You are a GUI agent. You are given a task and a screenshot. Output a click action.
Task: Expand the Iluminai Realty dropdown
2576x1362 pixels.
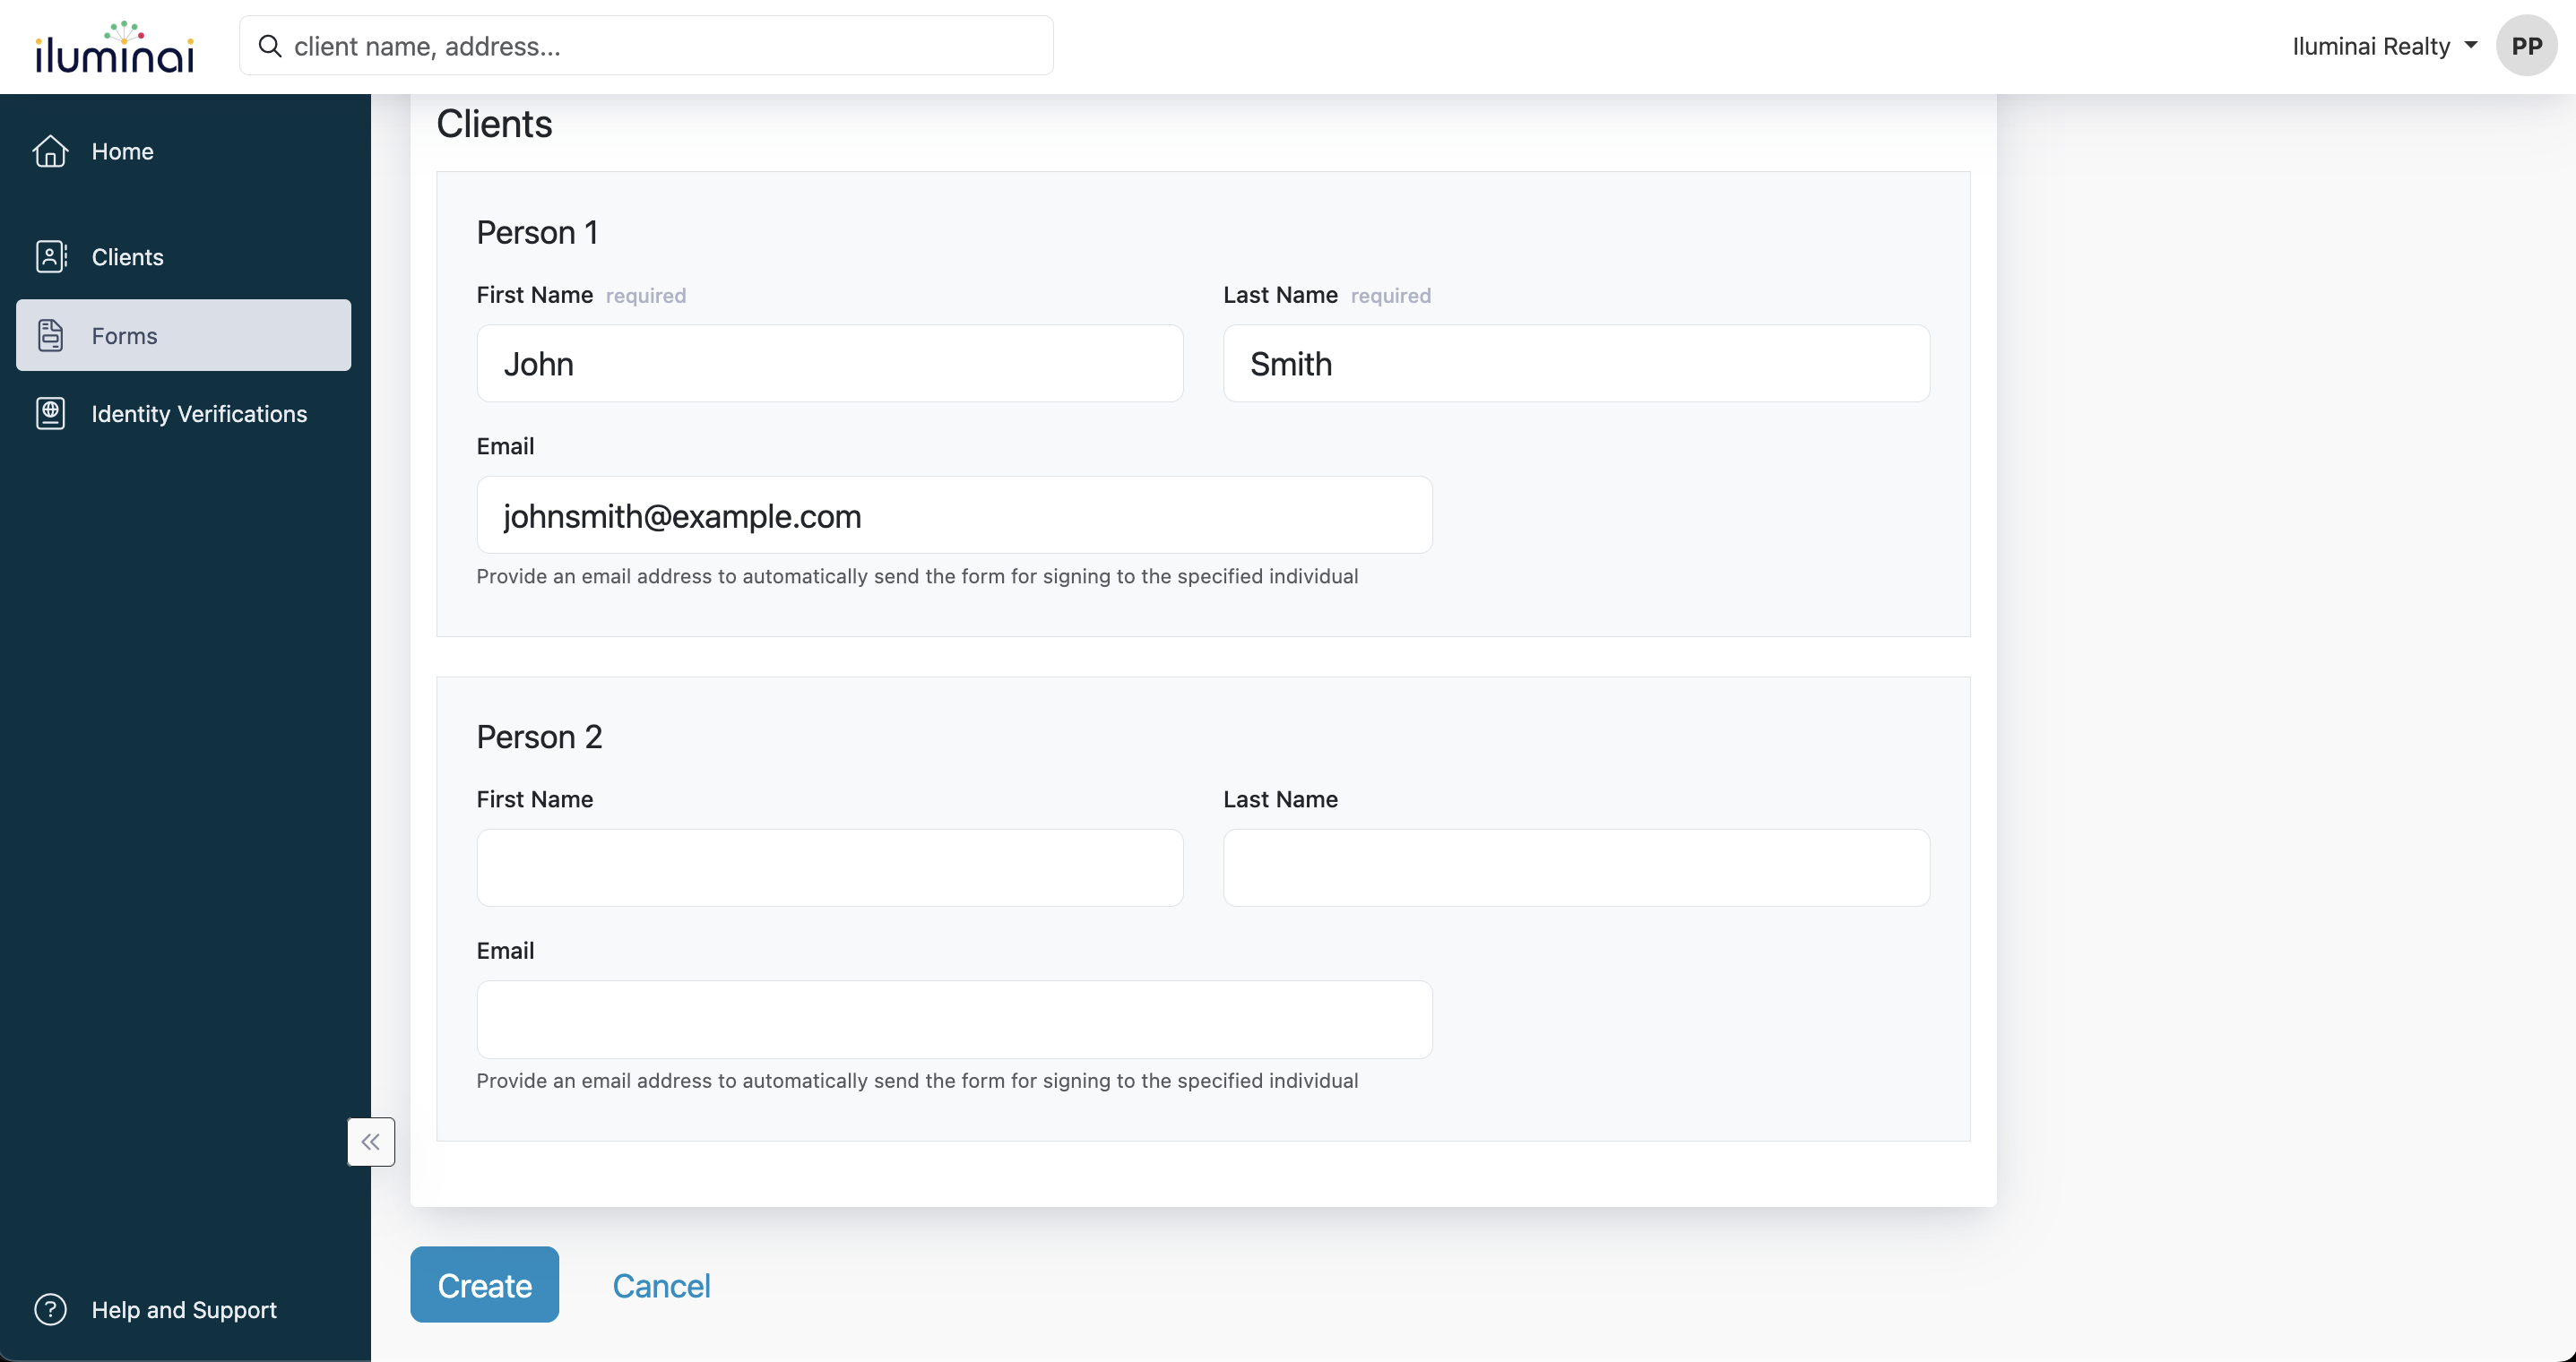coord(2383,46)
